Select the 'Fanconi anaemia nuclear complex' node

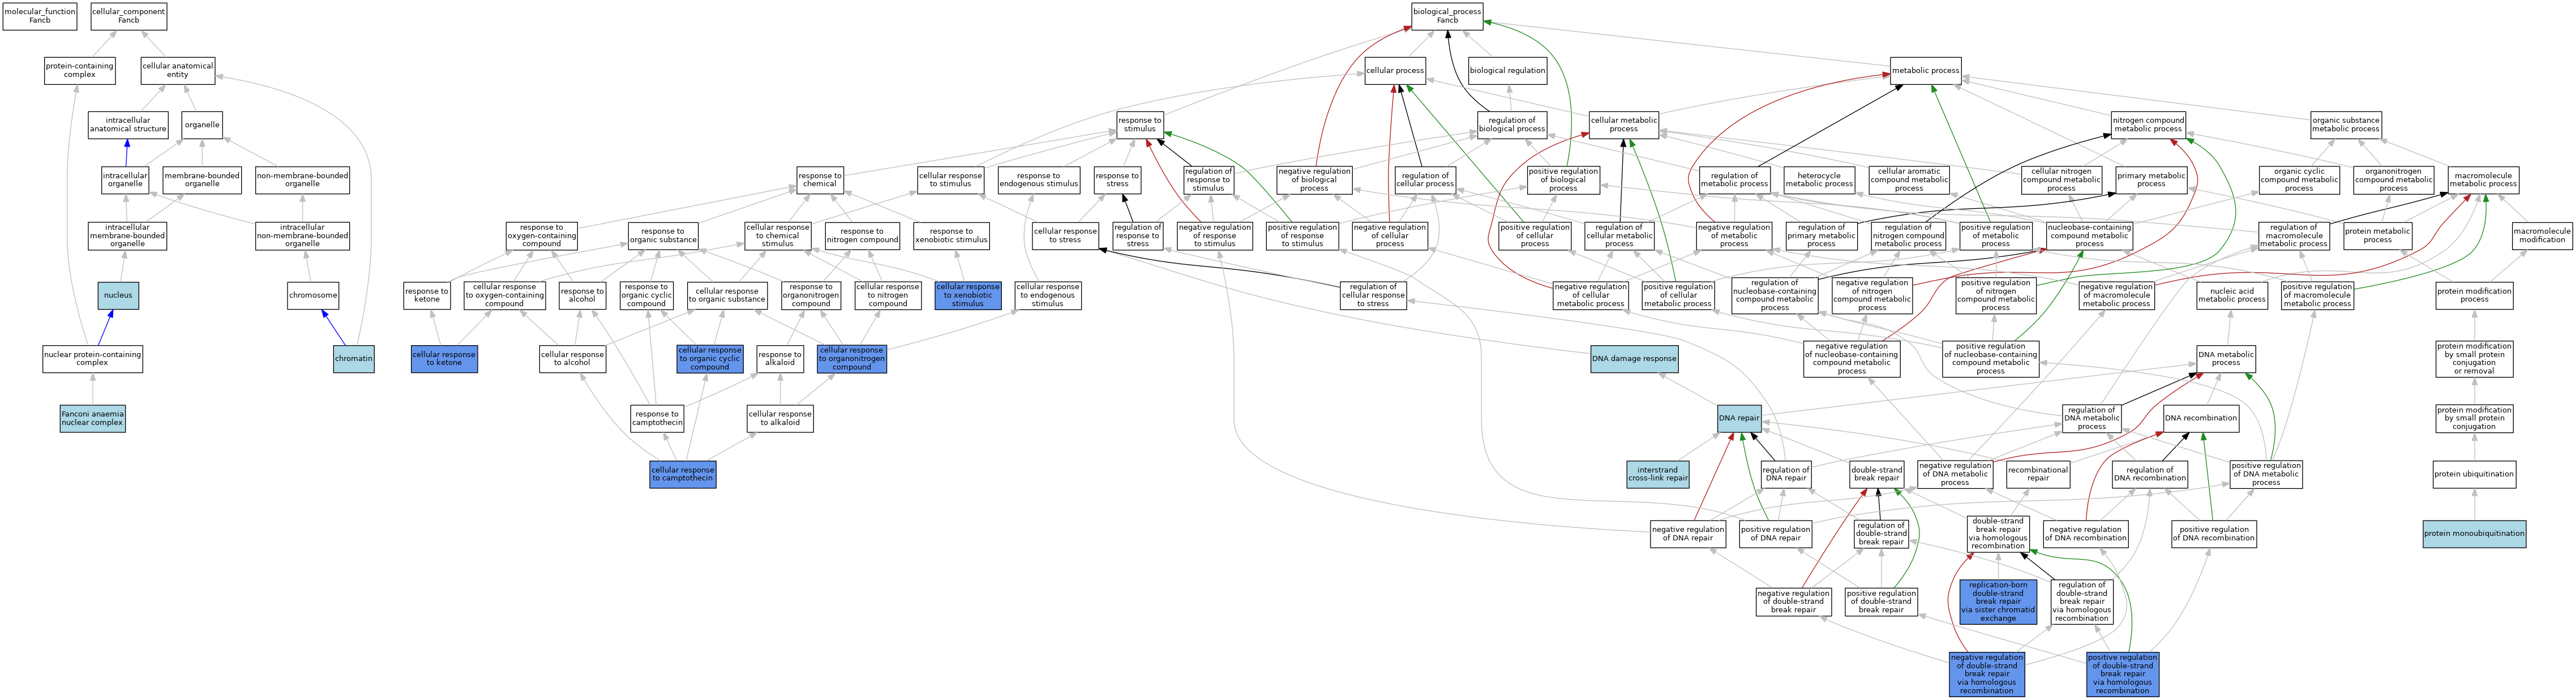(92, 418)
